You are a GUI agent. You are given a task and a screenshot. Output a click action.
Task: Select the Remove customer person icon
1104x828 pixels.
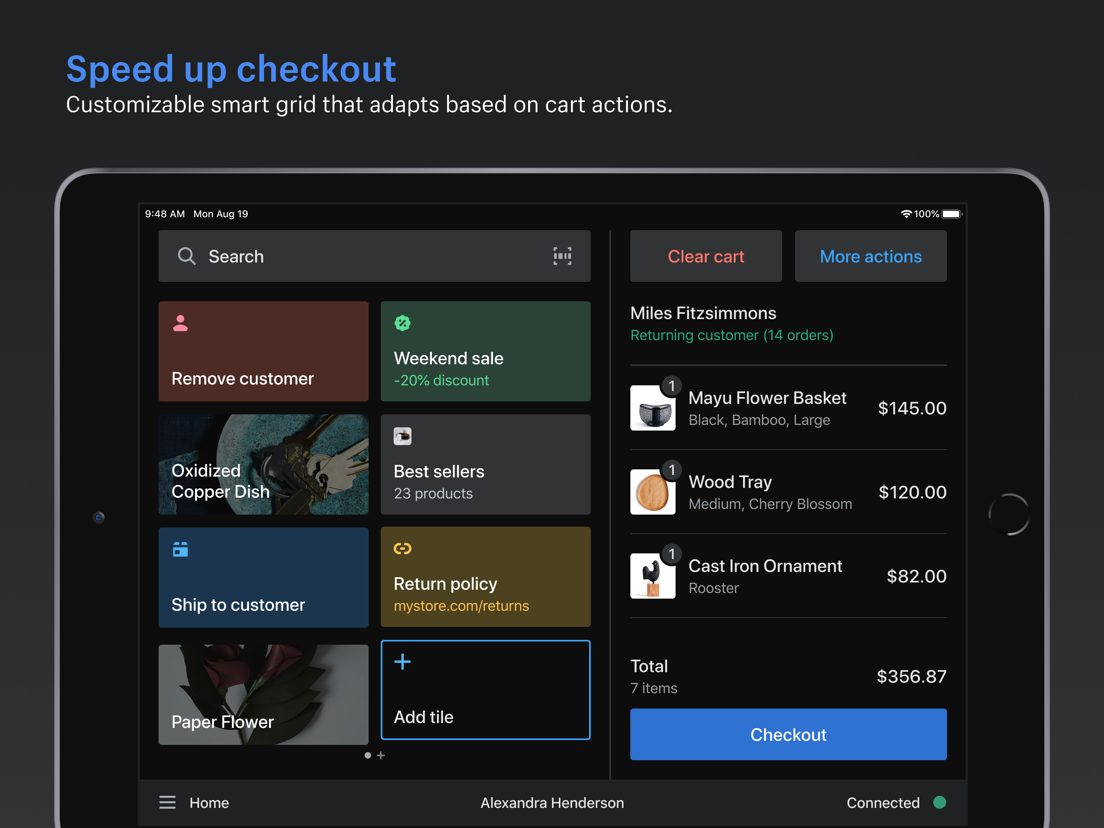(181, 322)
